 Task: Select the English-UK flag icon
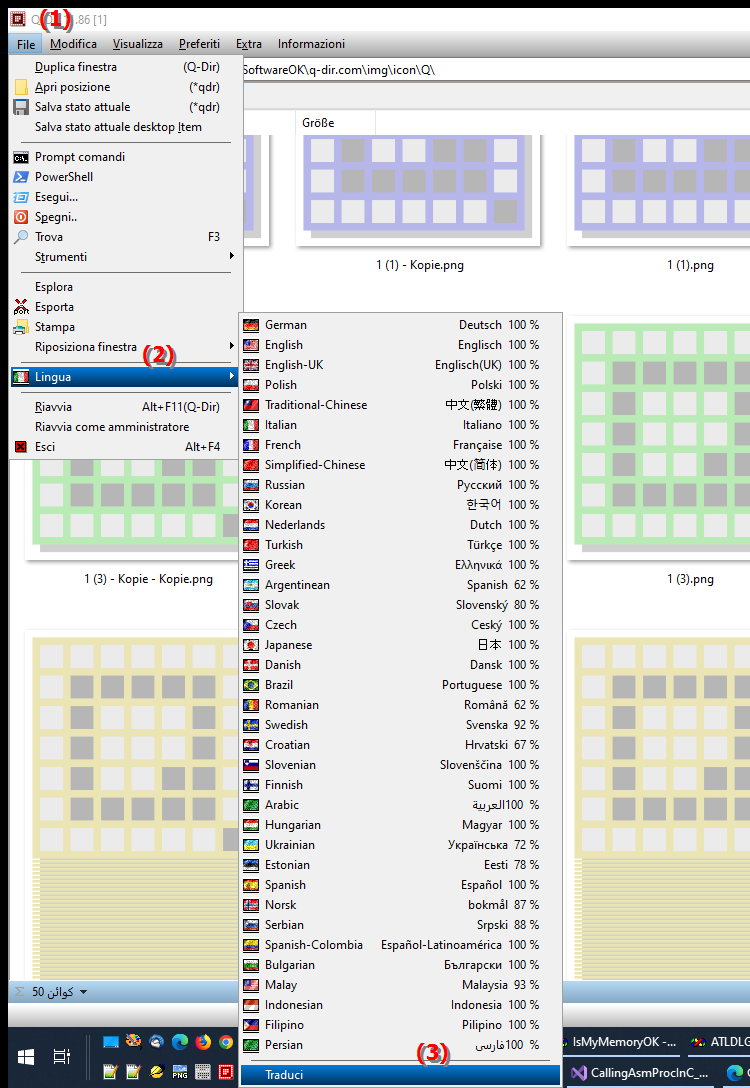[x=251, y=365]
